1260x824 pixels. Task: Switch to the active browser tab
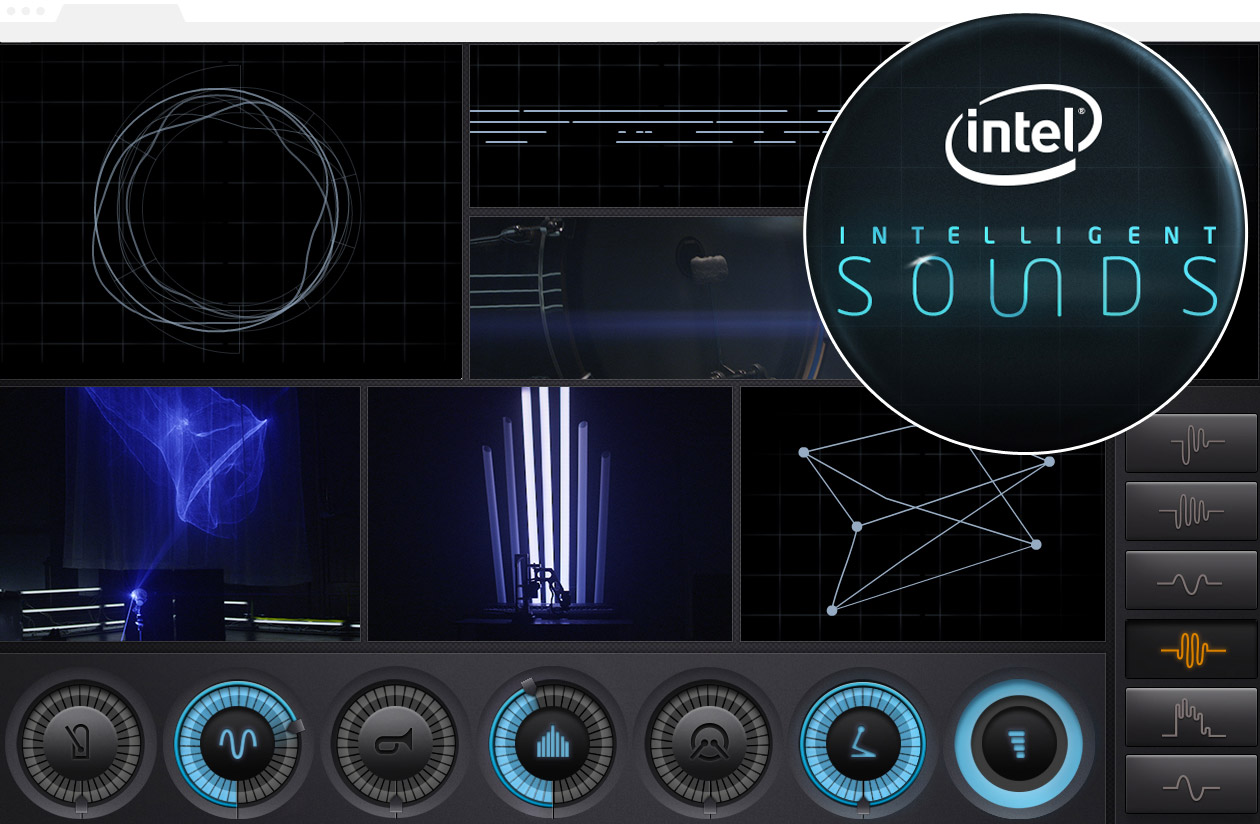point(120,14)
